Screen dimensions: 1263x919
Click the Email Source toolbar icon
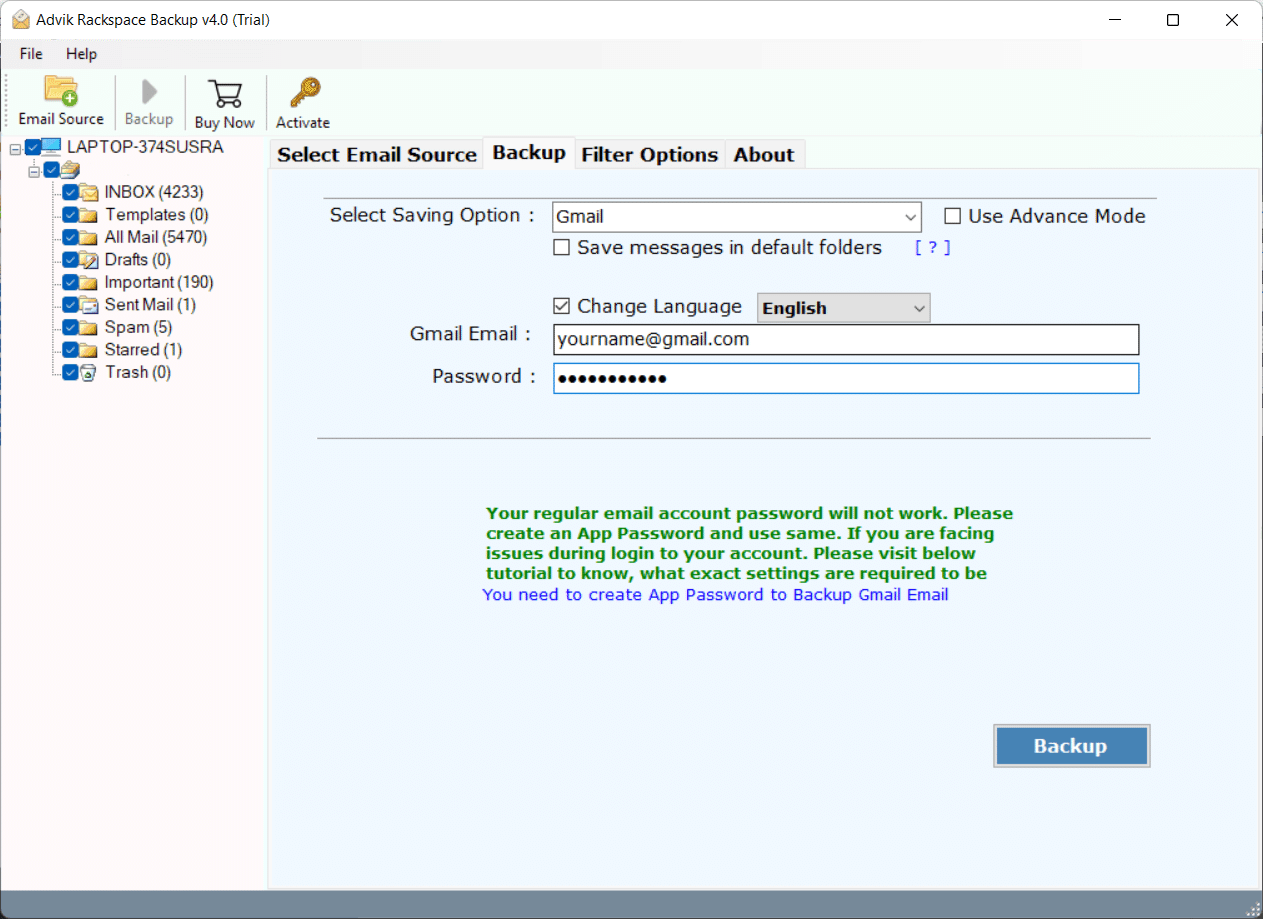[61, 91]
